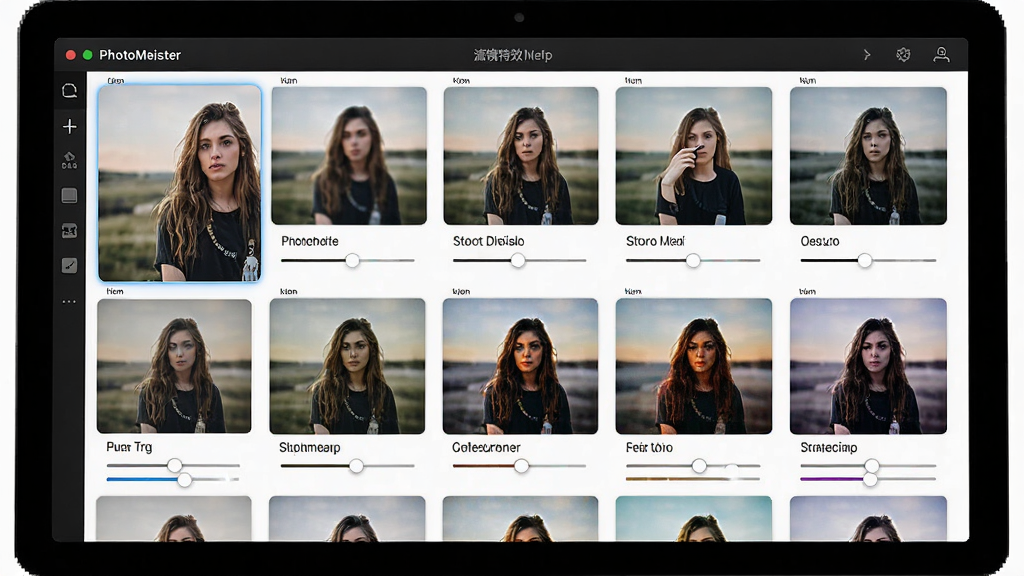Click the right chevron in the title bar

coord(867,55)
